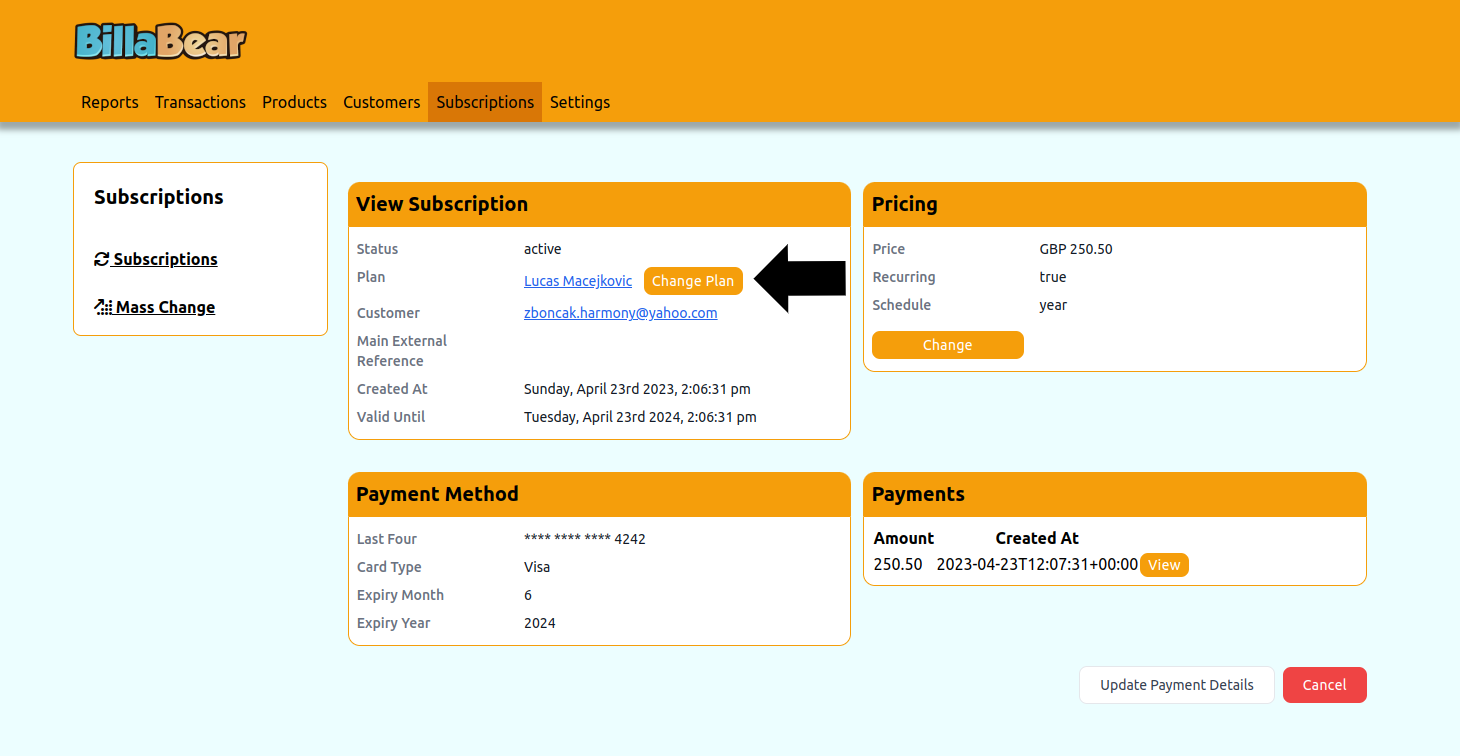Go to the Transactions section
This screenshot has width=1460, height=756.
200,102
